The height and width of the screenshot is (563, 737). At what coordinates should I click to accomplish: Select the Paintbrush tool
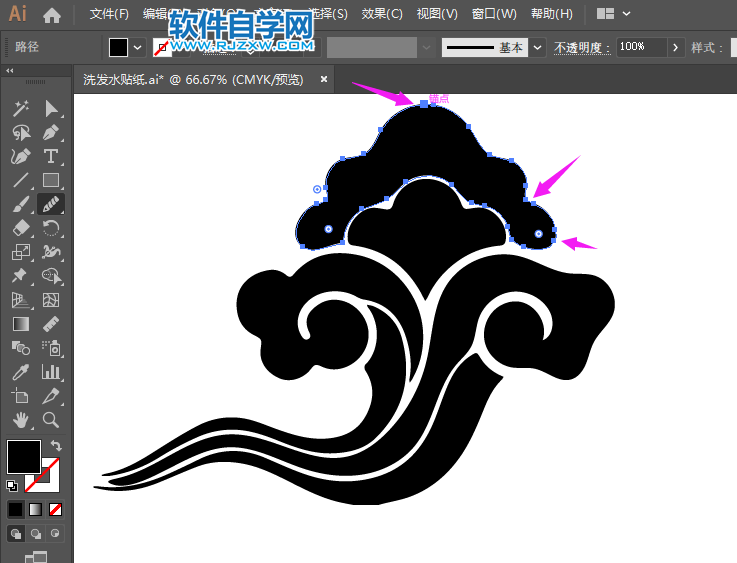(21, 204)
